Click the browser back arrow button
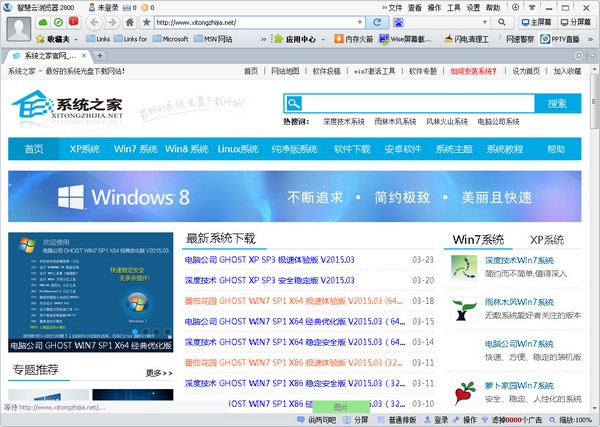The width and height of the screenshot is (600, 427). tap(95, 22)
